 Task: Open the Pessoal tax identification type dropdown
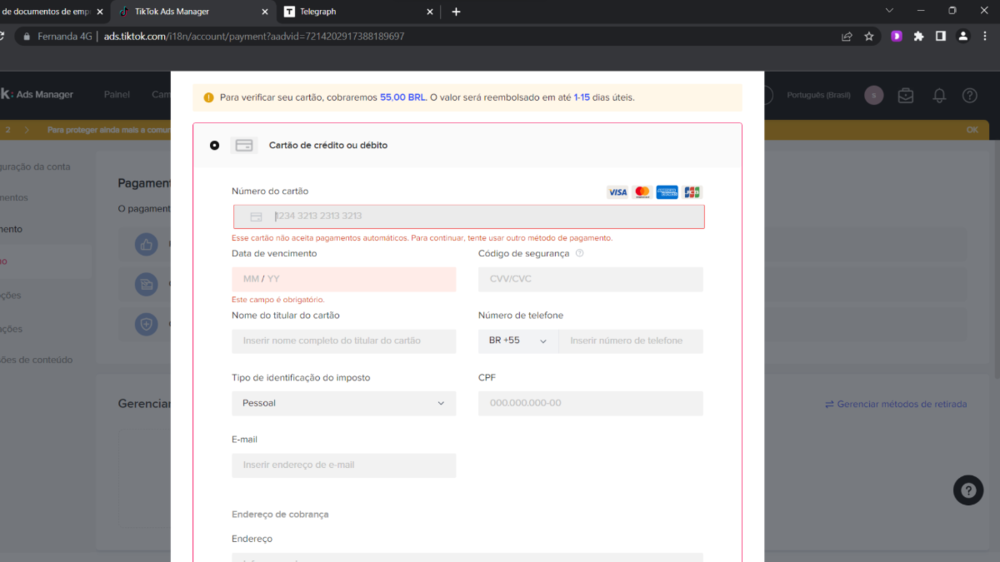(344, 403)
